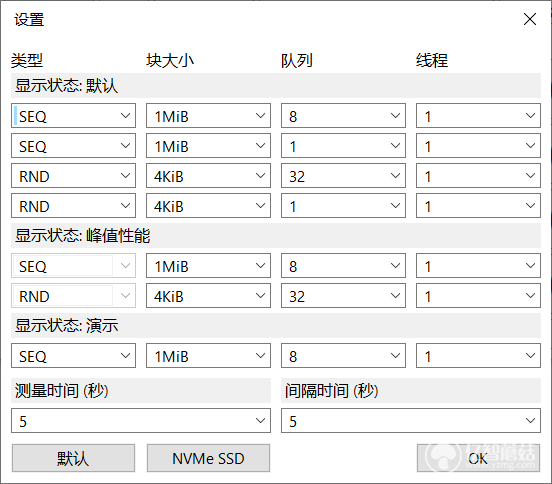The height and width of the screenshot is (484, 552).
Task: Expand demo row SEQ type dropdown
Action: [73, 356]
